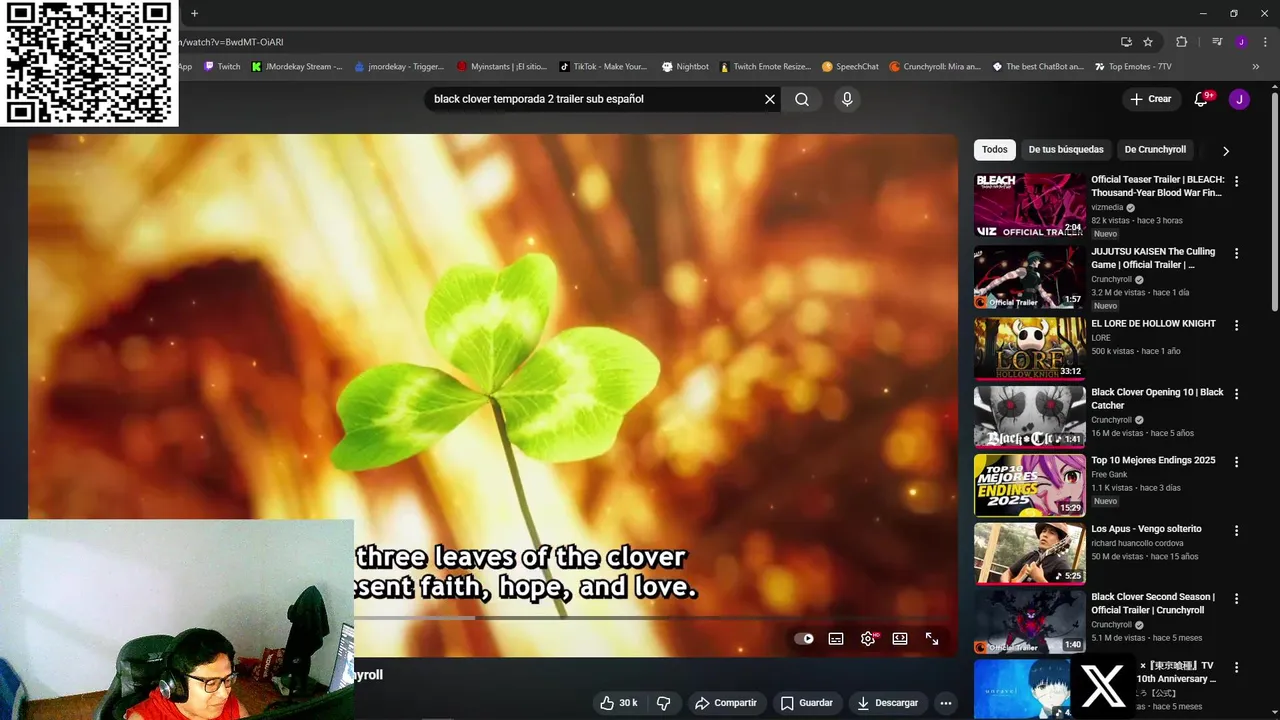The image size is (1280, 720).
Task: Click the install app icon in address bar
Action: tap(1126, 42)
